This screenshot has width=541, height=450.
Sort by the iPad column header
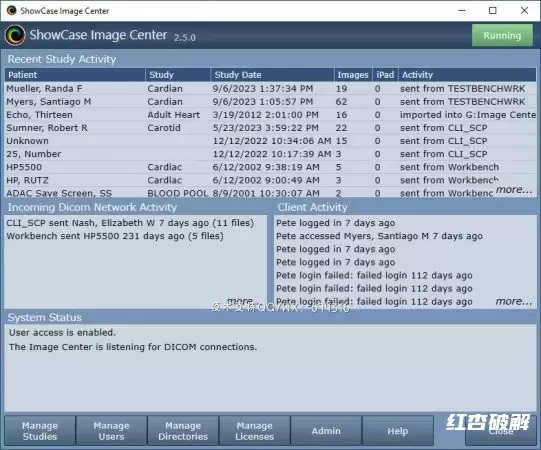coord(385,75)
